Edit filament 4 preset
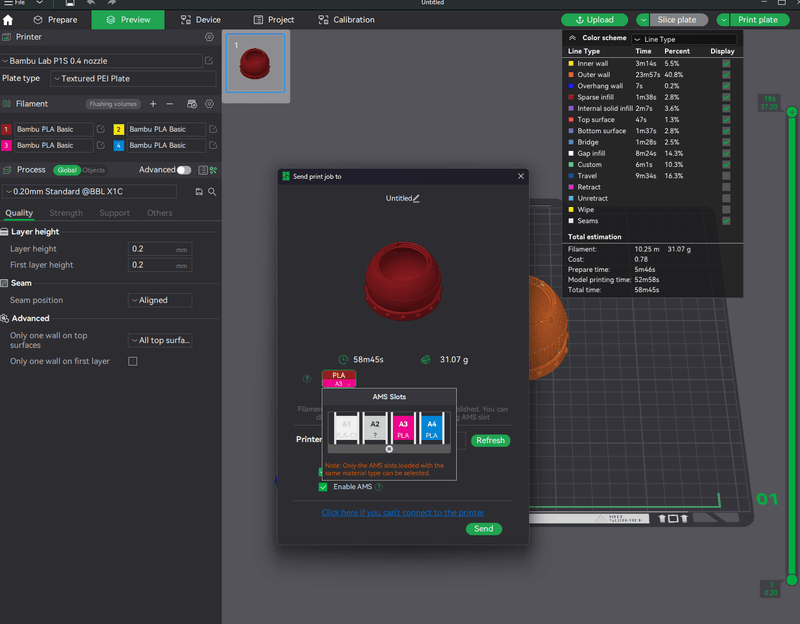 (x=213, y=145)
